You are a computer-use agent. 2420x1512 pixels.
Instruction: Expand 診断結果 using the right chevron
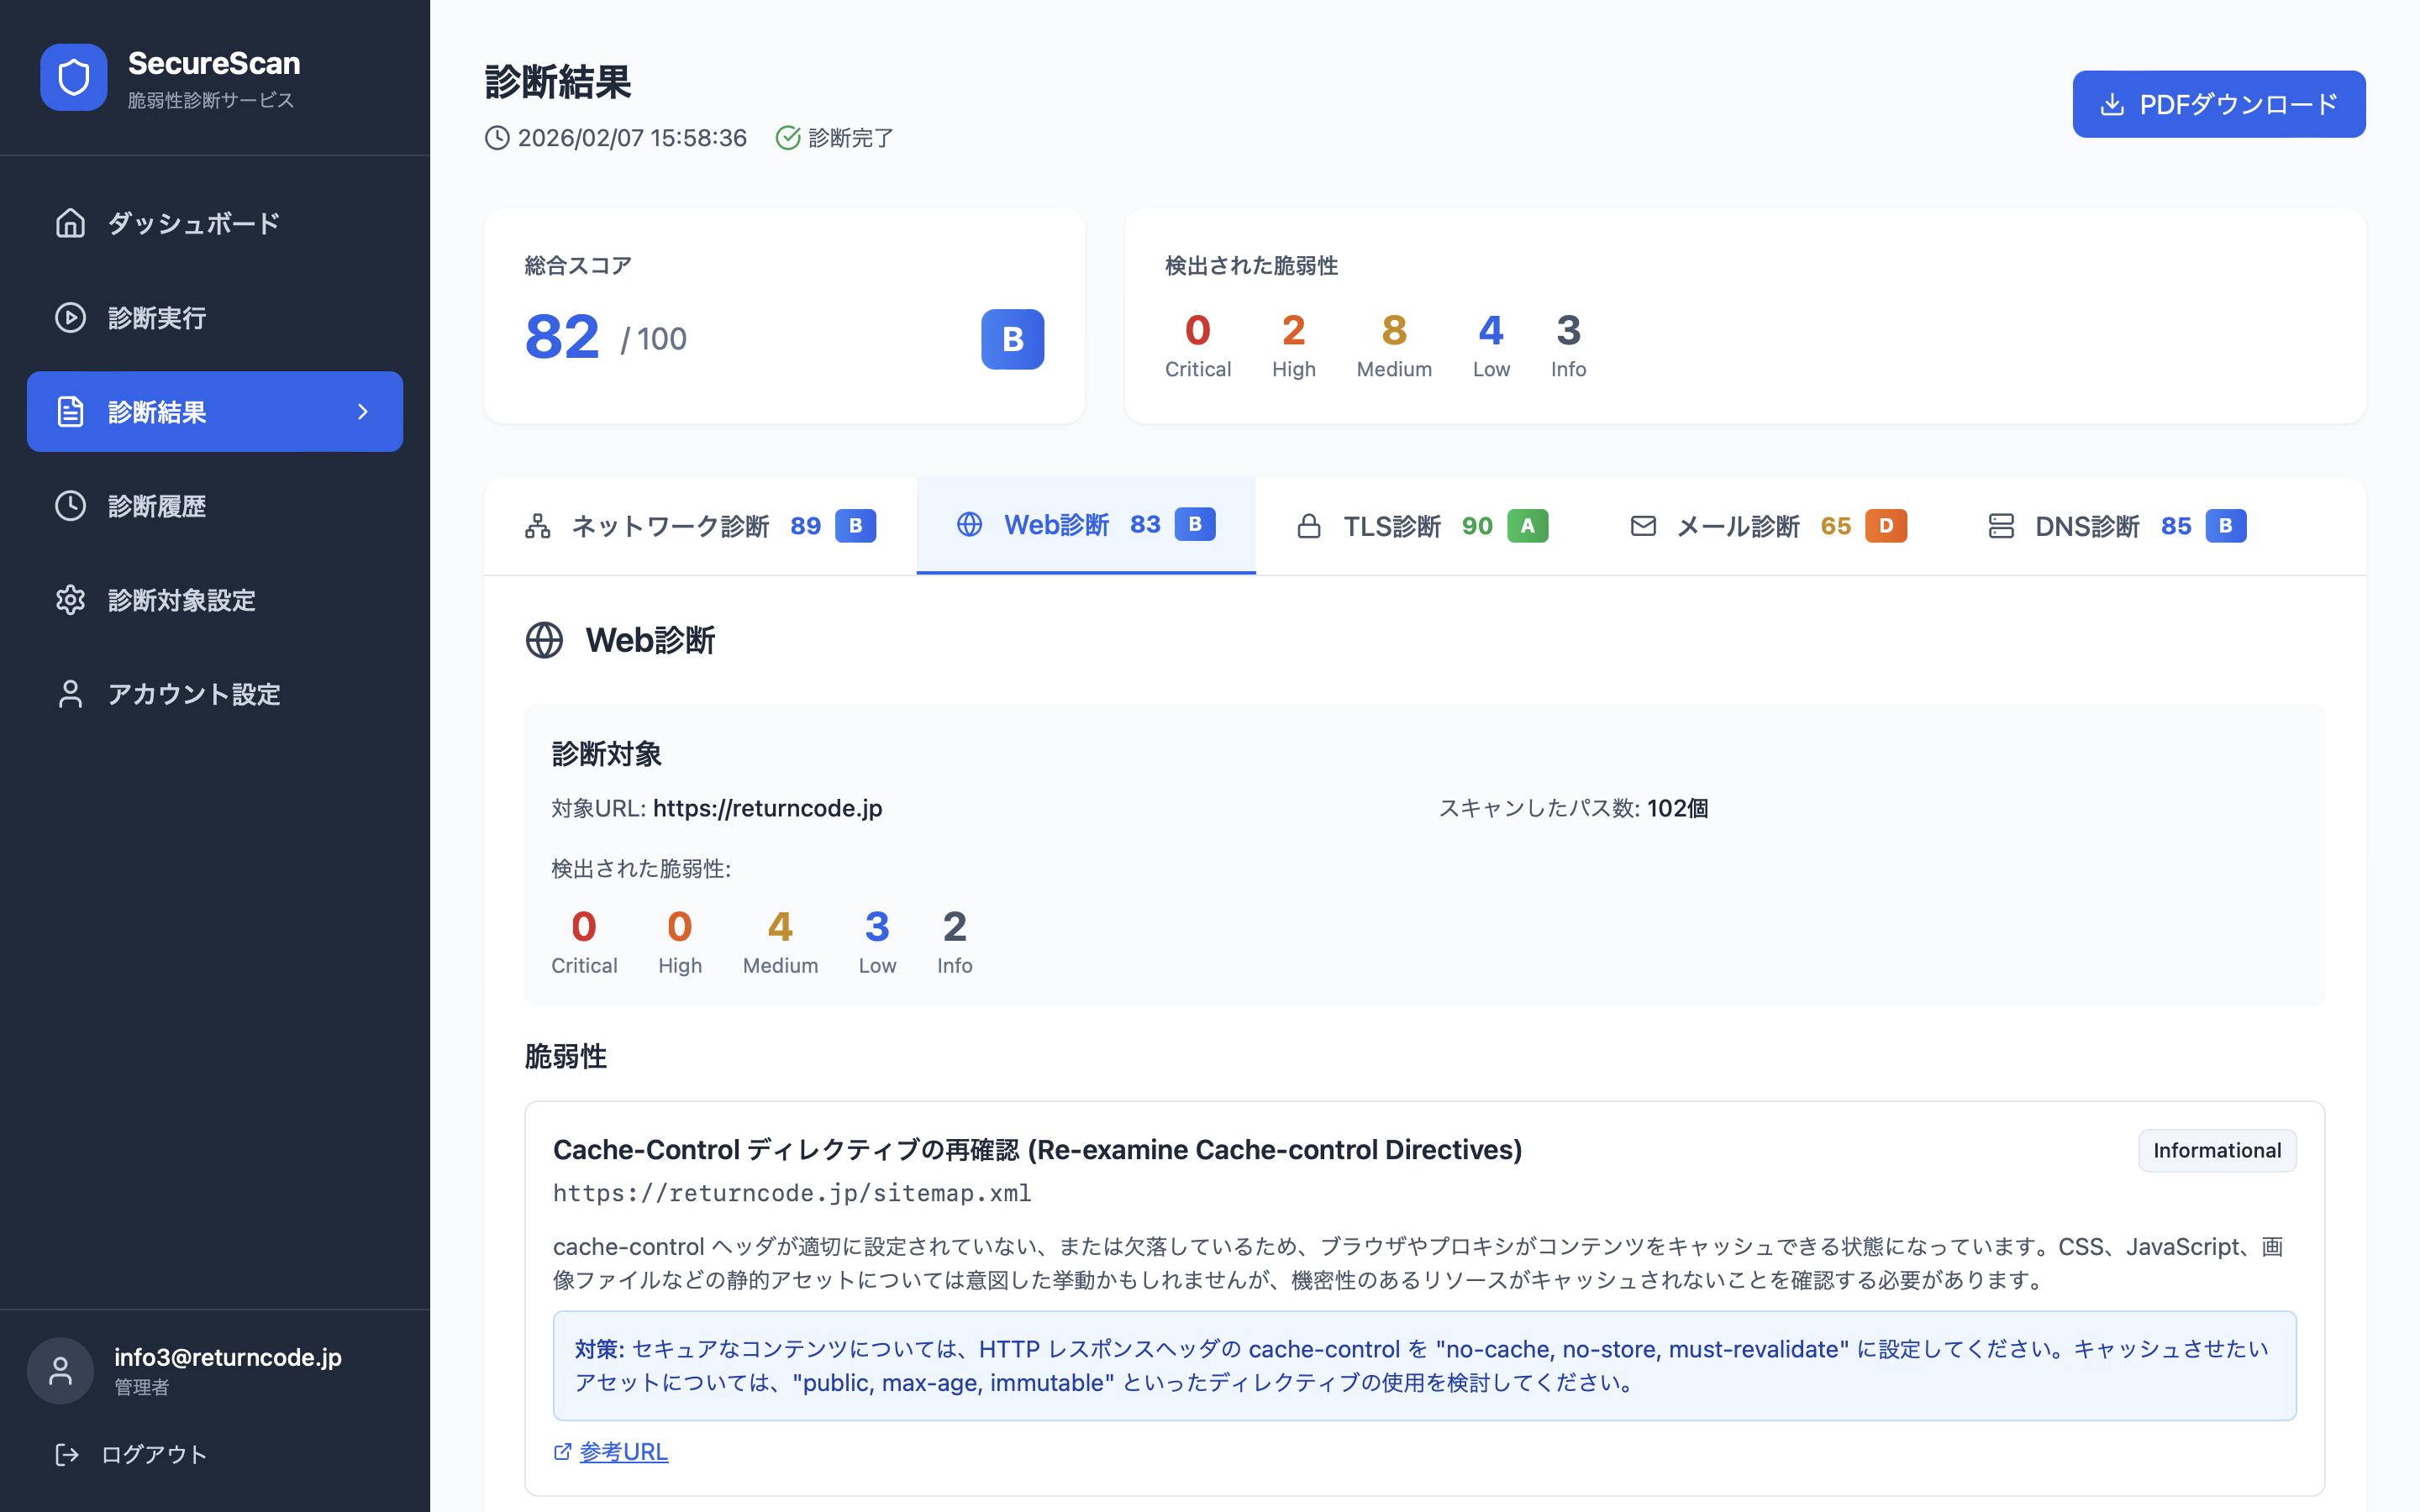[362, 411]
